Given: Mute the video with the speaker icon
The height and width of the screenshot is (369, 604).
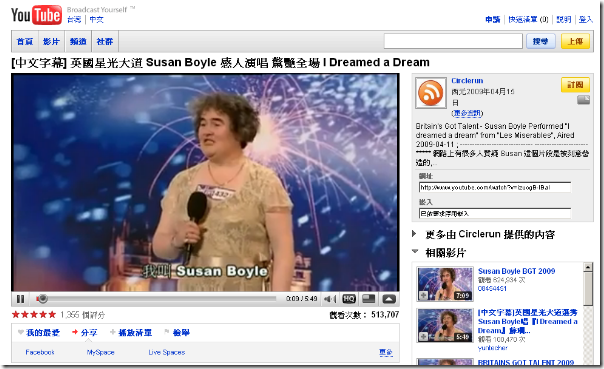Looking at the screenshot, I should click(329, 299).
